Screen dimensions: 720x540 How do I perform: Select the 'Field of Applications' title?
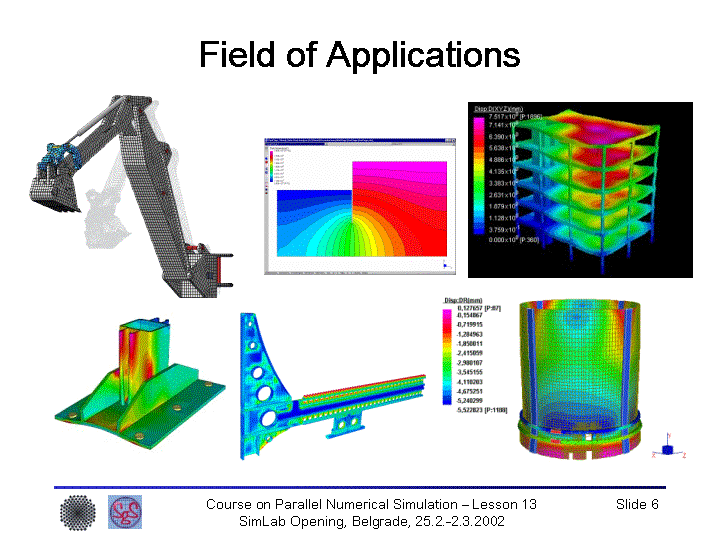[359, 54]
